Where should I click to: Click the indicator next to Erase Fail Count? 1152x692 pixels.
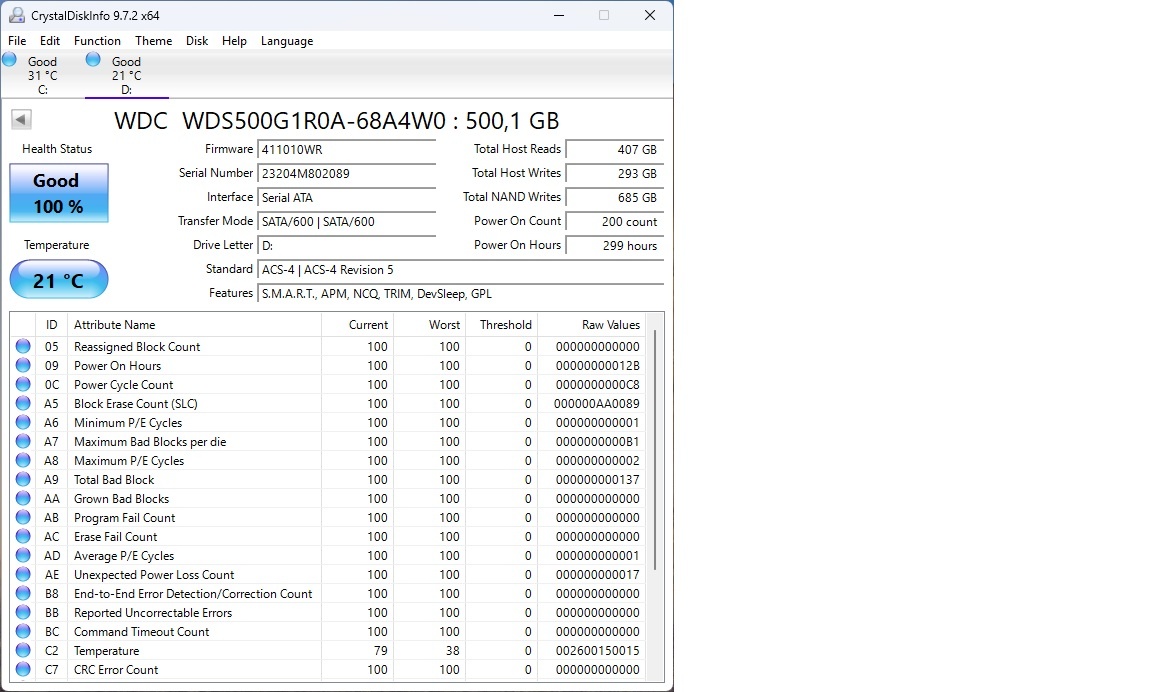(22, 536)
